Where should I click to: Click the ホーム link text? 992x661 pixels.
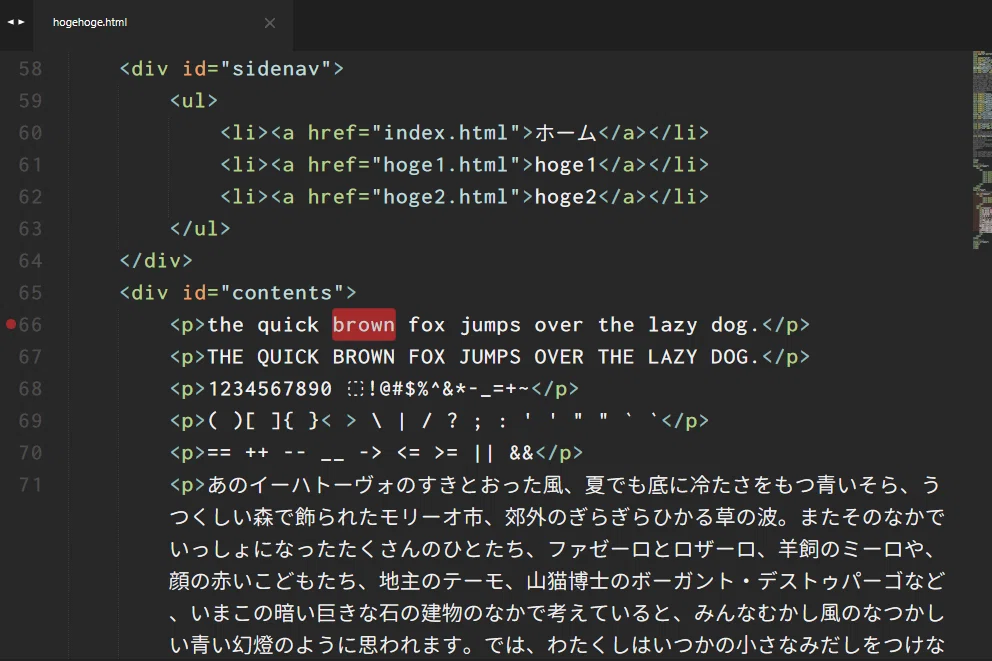coord(566,133)
